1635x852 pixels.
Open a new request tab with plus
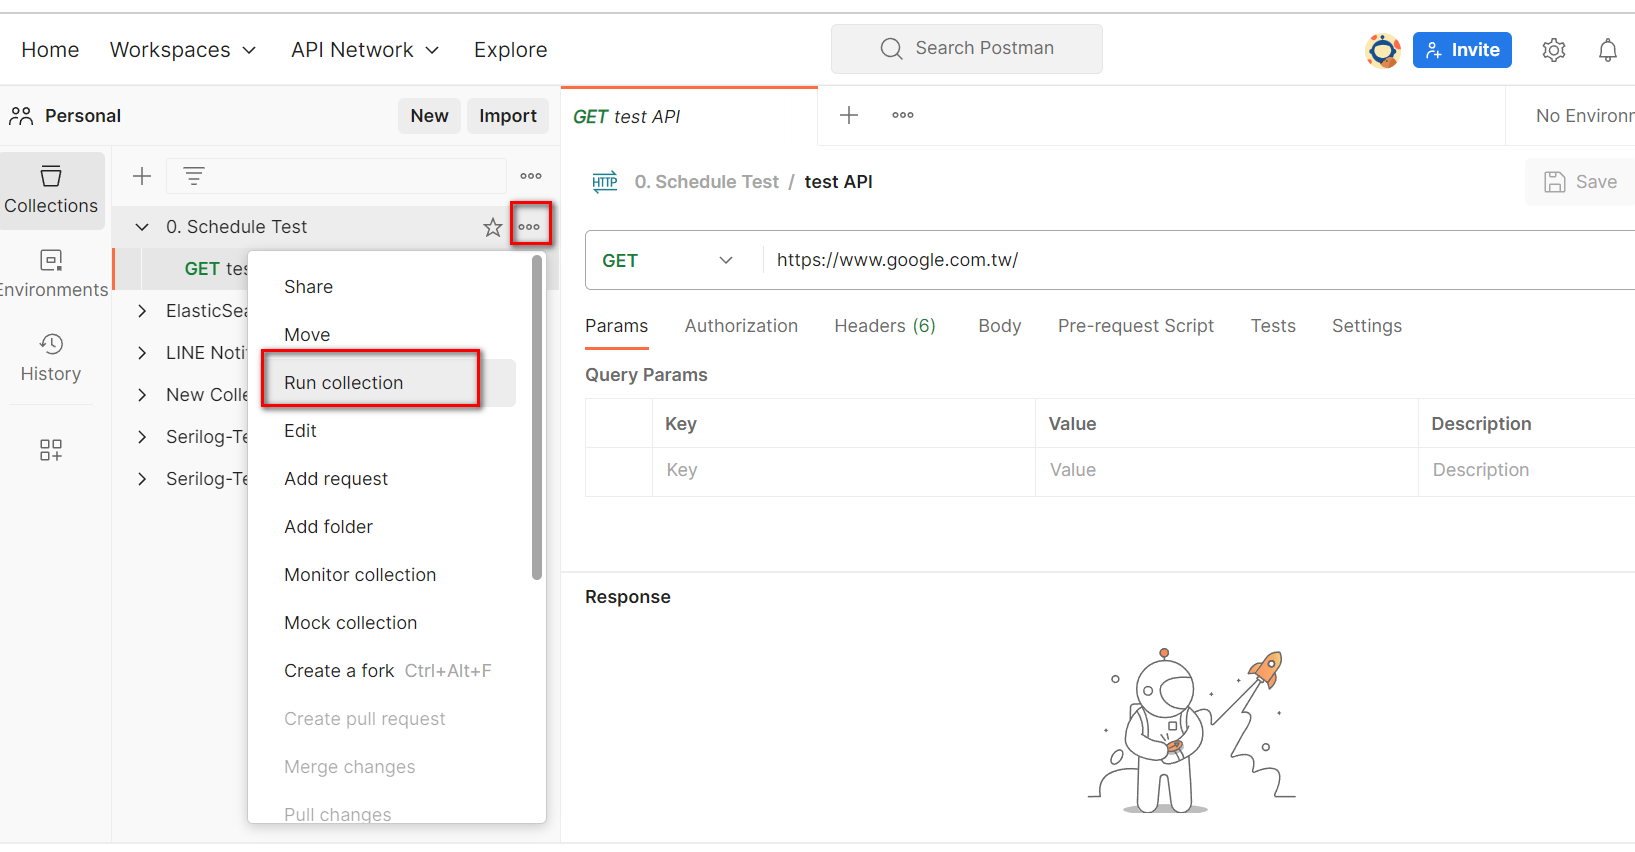[849, 115]
